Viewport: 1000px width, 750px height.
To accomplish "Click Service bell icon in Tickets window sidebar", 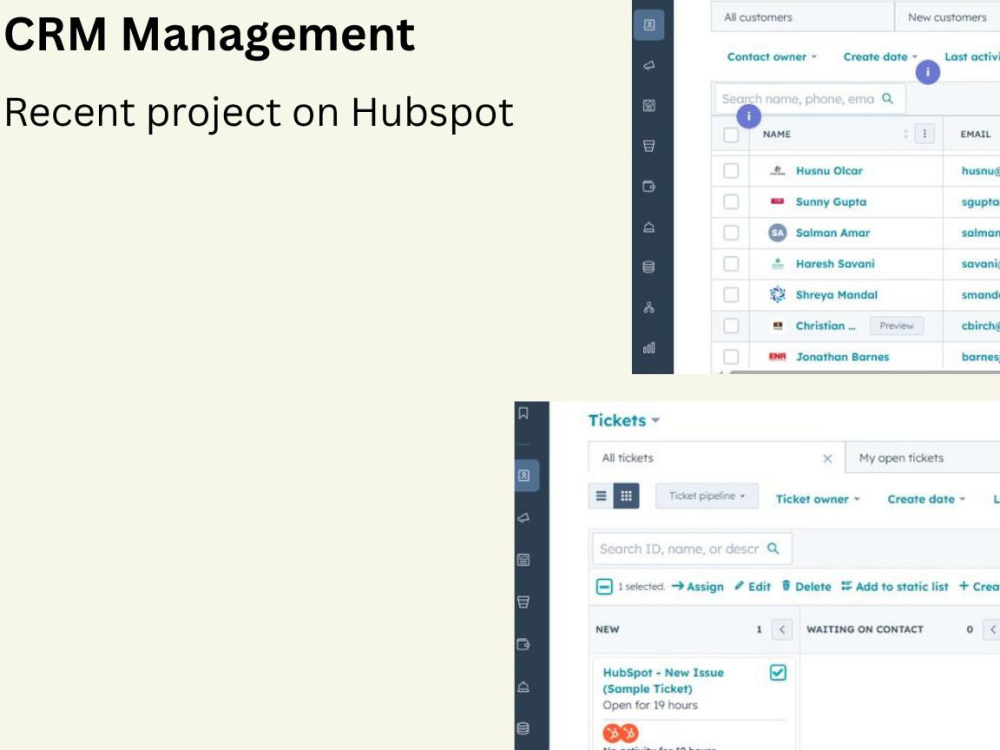I will coord(524,687).
